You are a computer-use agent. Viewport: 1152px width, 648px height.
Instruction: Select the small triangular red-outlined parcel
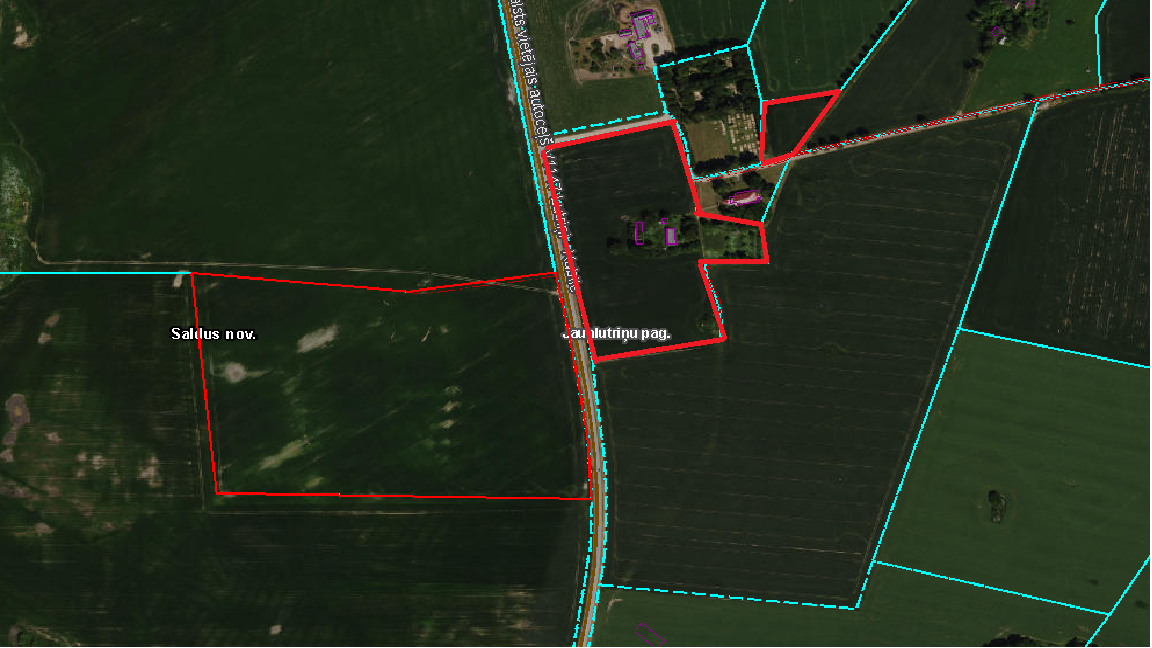click(790, 125)
